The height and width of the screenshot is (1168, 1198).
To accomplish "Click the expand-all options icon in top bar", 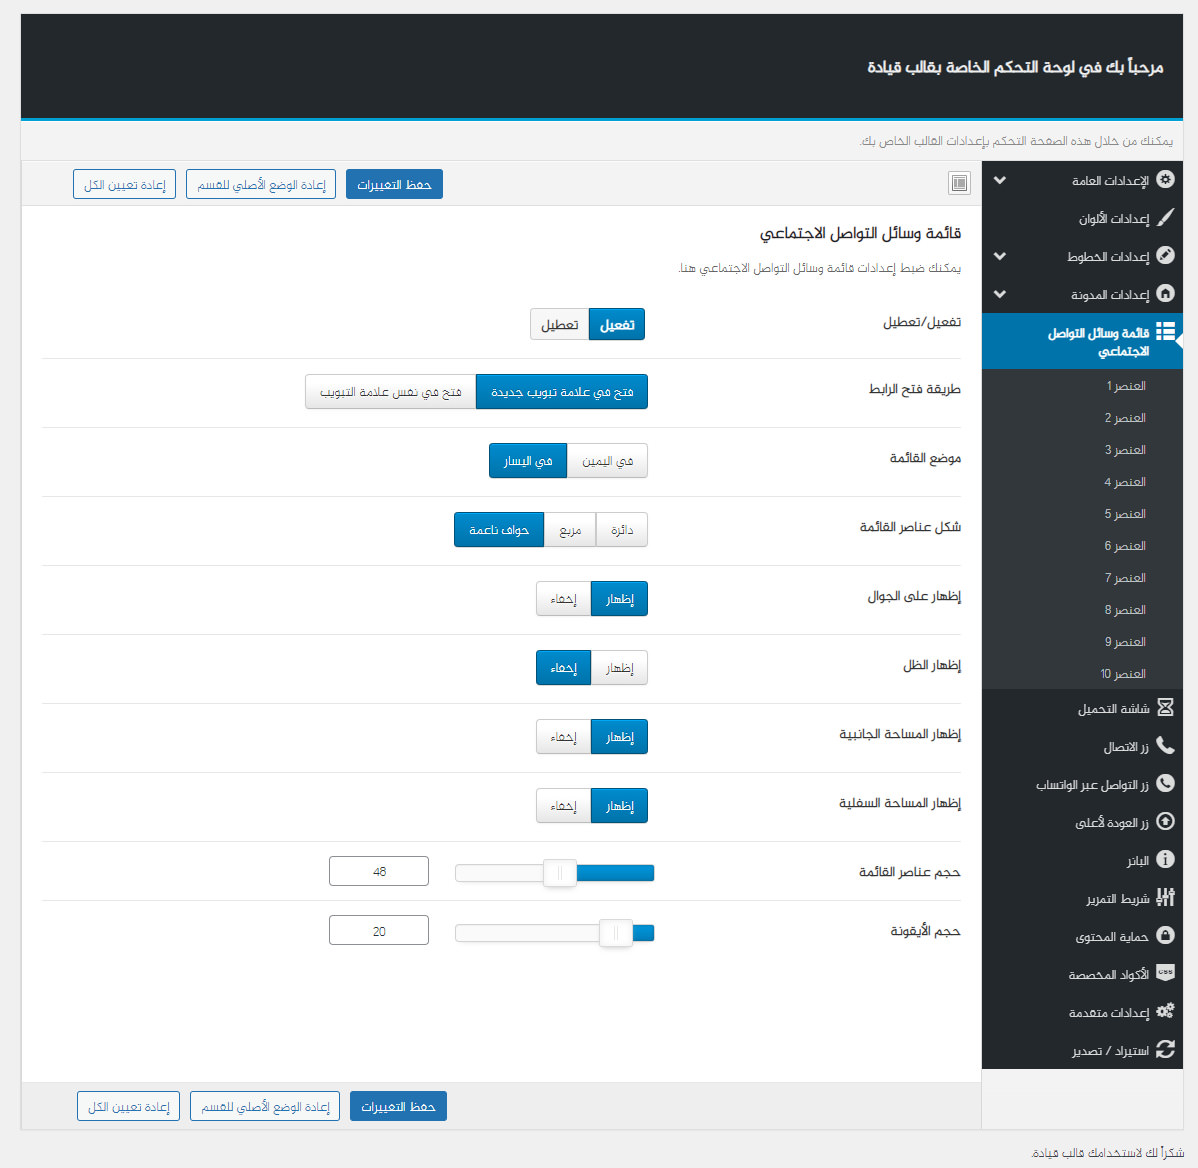I will pos(959,183).
